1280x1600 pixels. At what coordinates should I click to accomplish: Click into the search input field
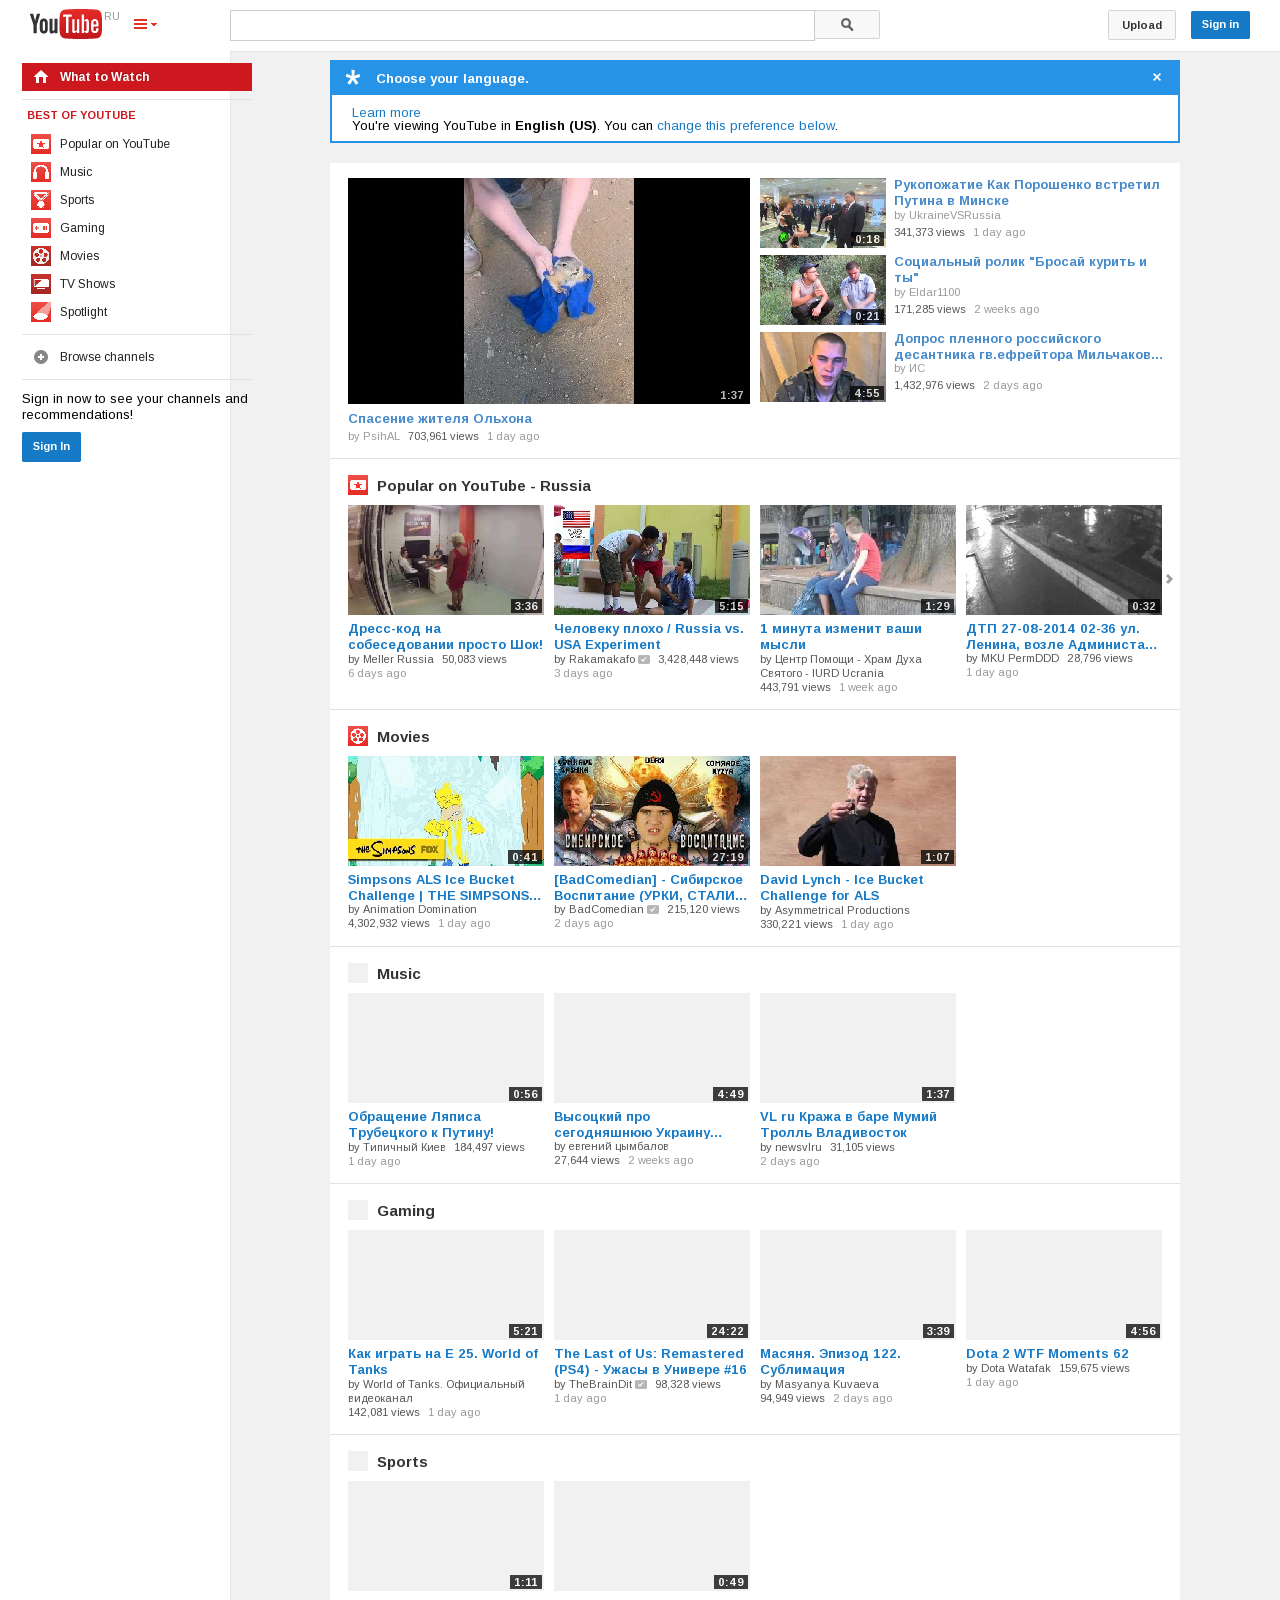tap(522, 25)
